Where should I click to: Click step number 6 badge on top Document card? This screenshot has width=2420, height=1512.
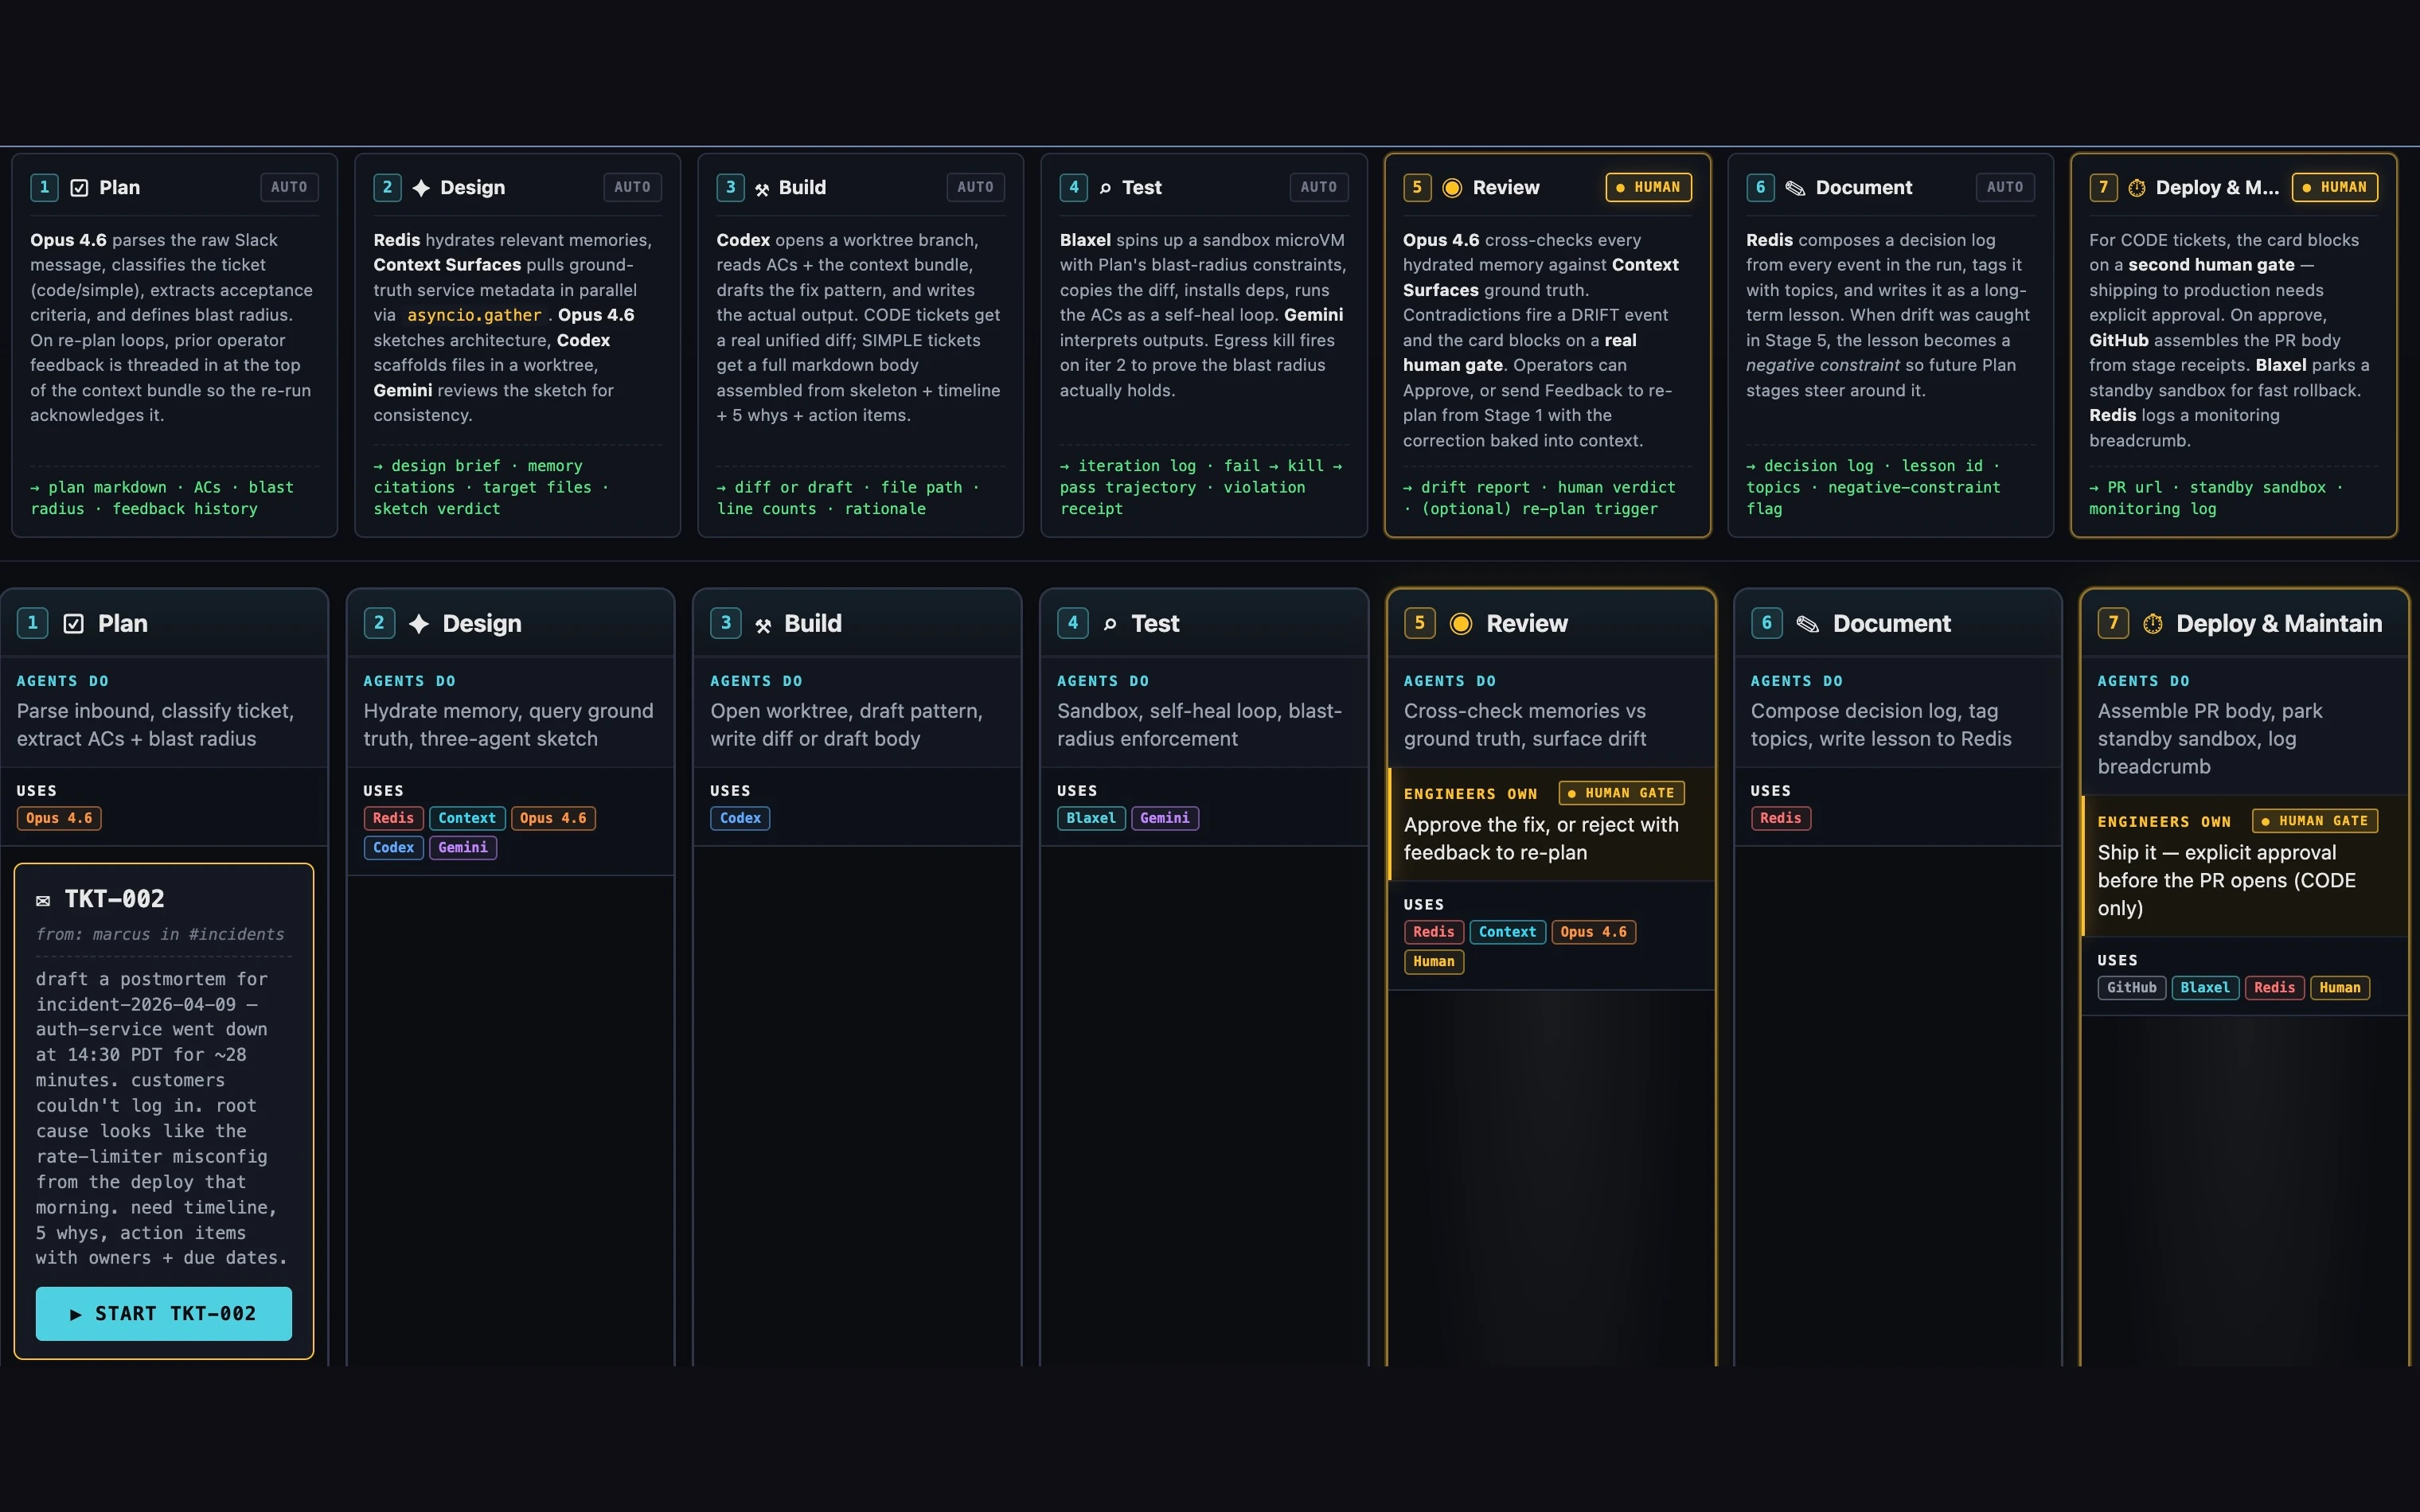click(1760, 187)
